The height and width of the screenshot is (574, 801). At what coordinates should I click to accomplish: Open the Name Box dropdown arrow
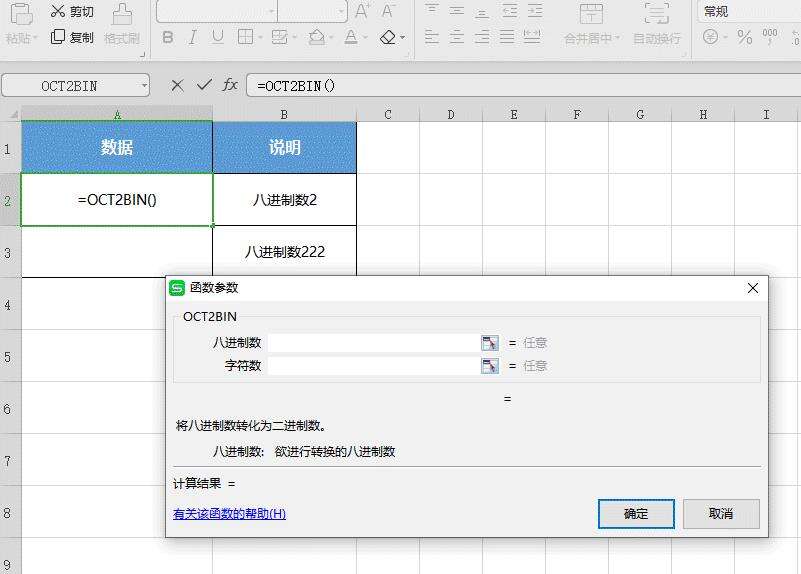(x=144, y=86)
